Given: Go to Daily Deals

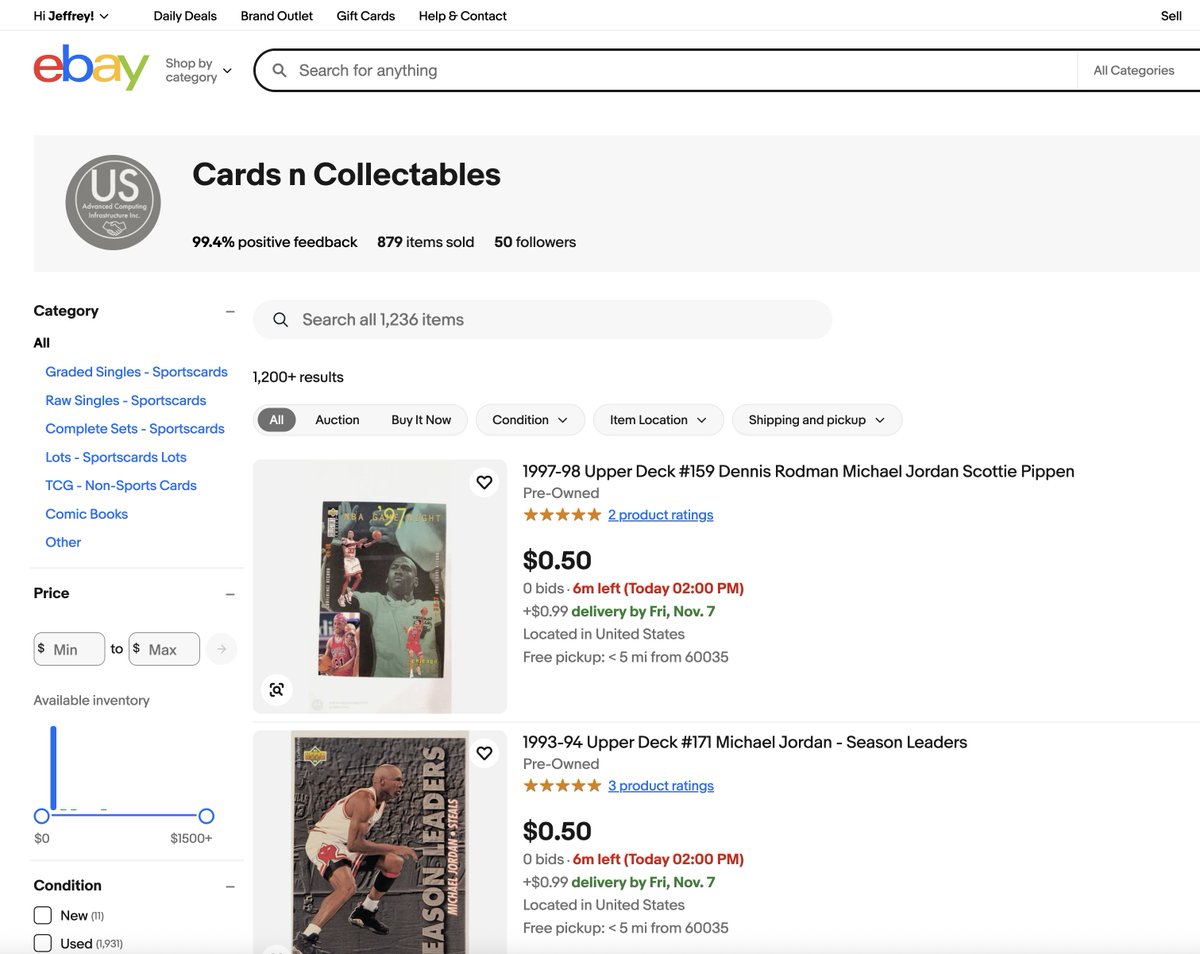Looking at the screenshot, I should tap(185, 16).
